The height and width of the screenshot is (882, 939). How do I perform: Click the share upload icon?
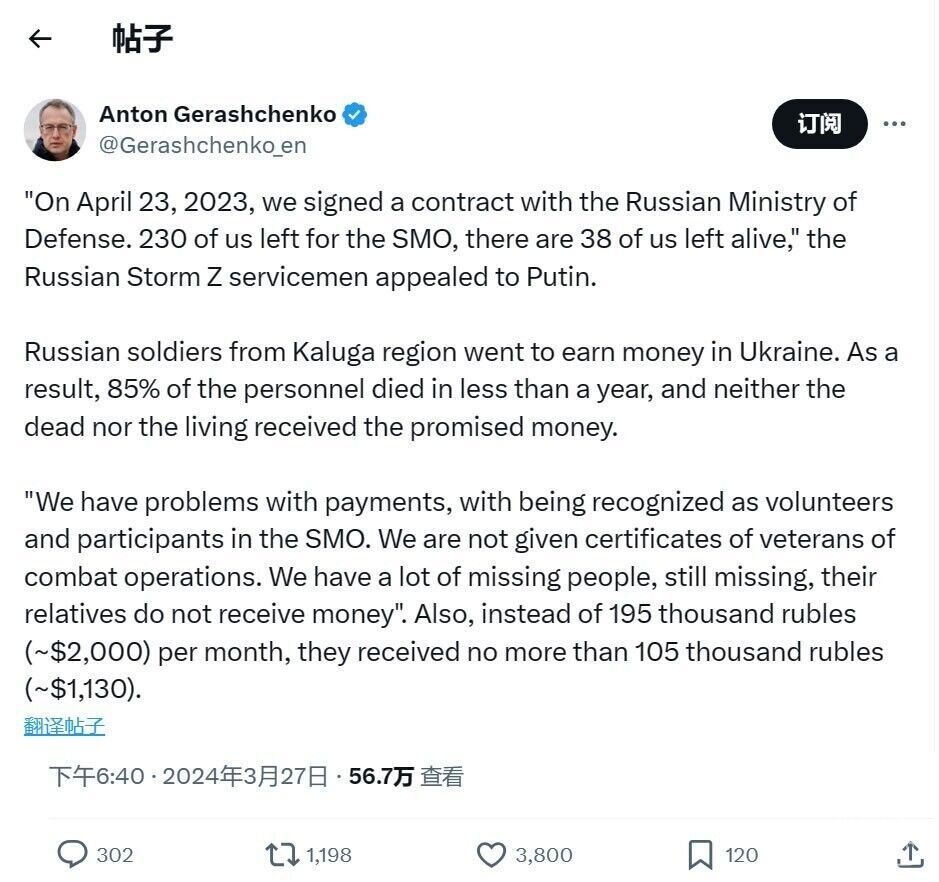tap(909, 855)
